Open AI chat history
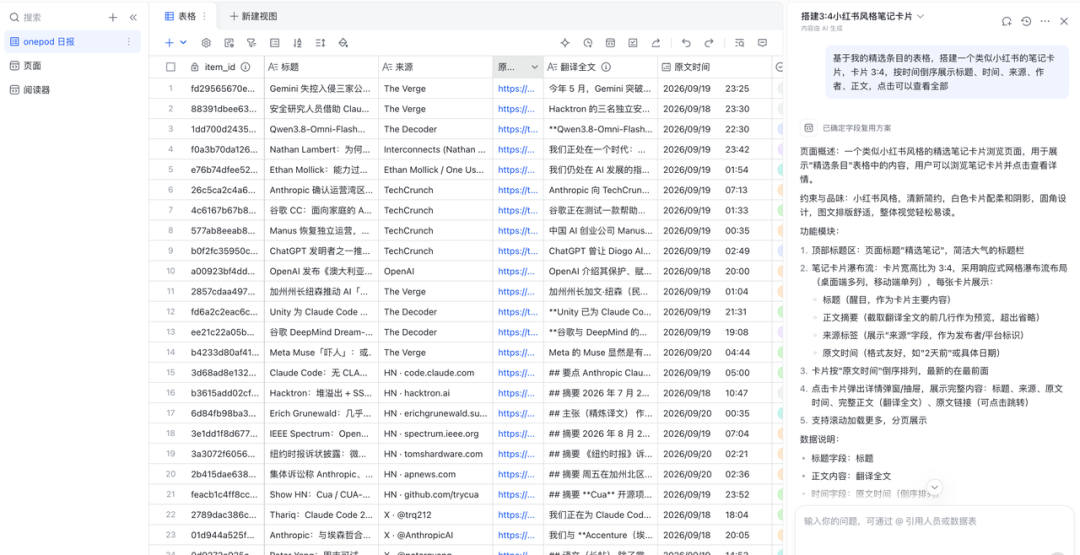Image resolution: width=1080 pixels, height=555 pixels. [x=1026, y=21]
